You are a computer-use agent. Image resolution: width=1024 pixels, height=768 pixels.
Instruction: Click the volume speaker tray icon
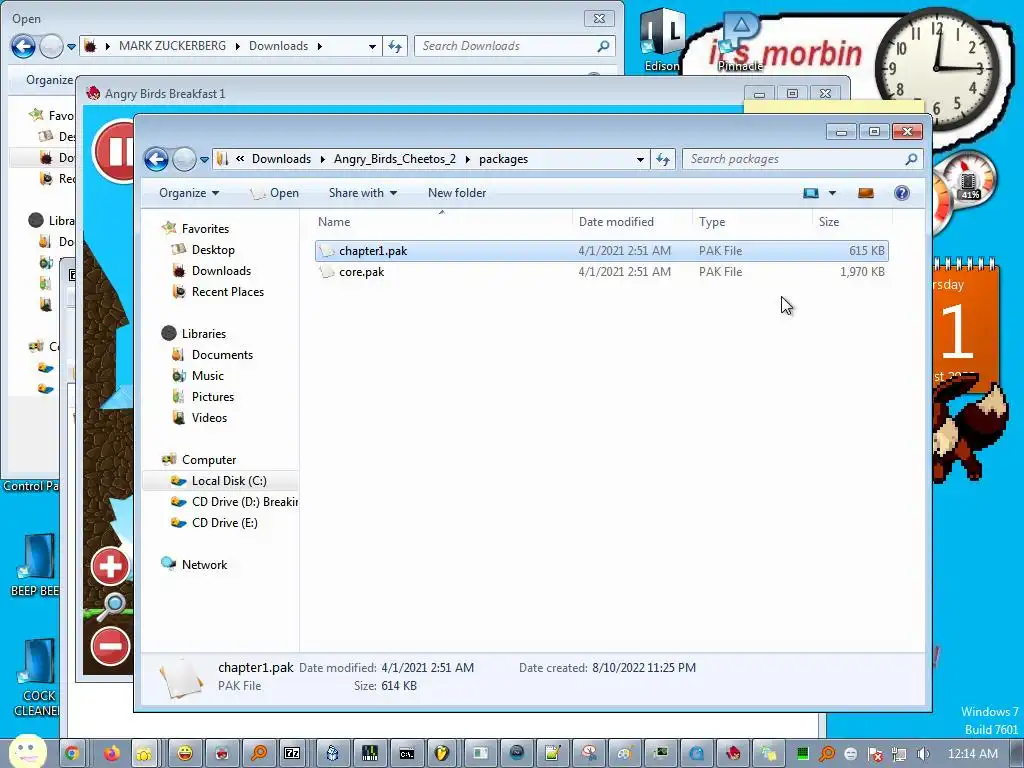[923, 754]
